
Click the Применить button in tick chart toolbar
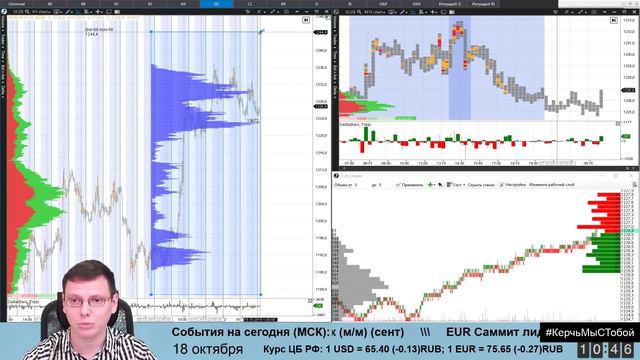[x=409, y=185]
